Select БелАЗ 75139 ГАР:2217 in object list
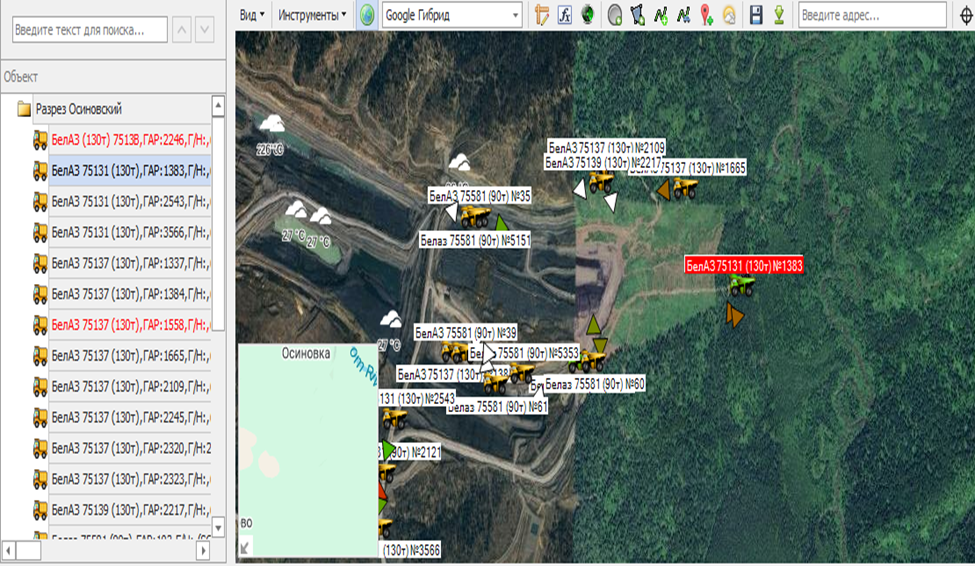 point(130,511)
